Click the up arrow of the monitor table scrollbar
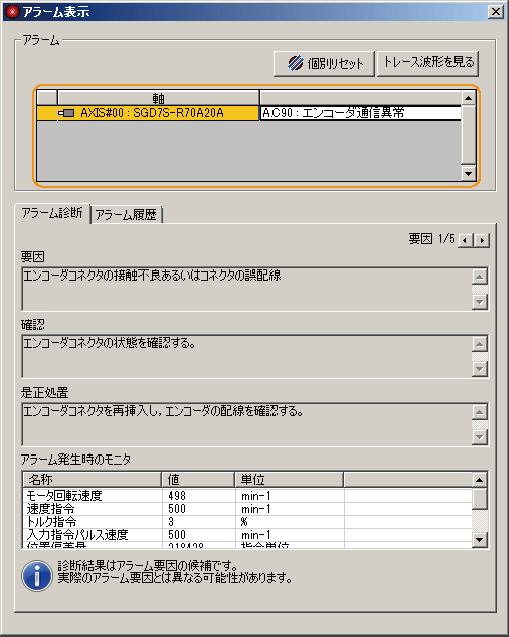 [480, 480]
